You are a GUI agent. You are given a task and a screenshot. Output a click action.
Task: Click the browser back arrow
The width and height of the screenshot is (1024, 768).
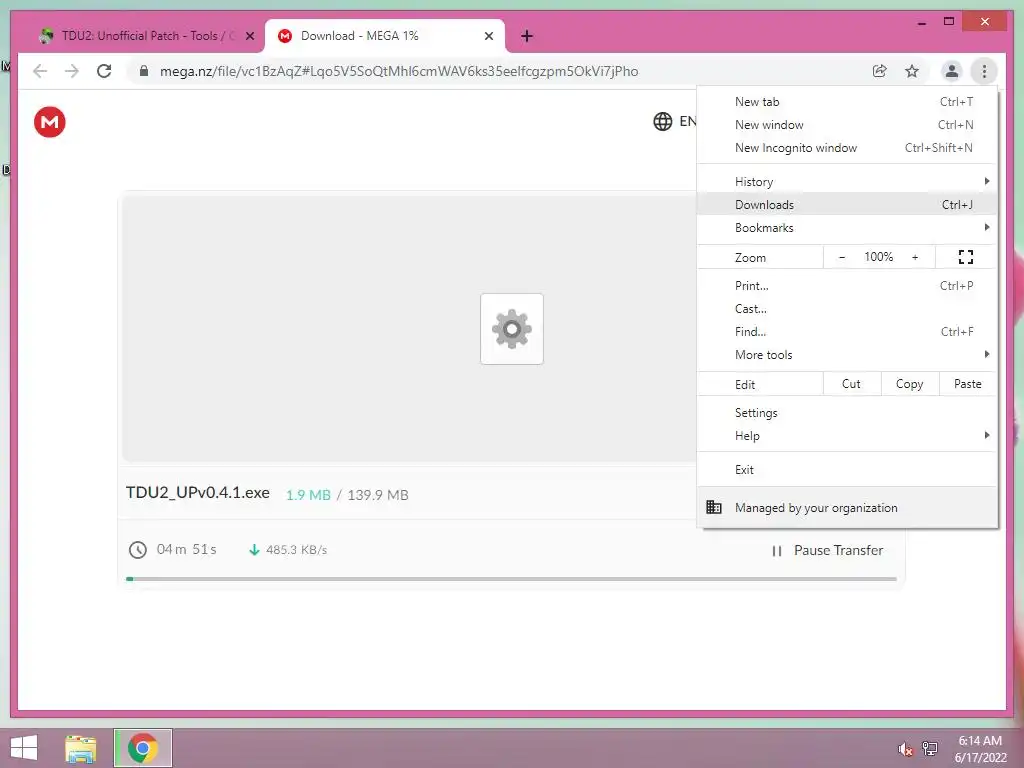[40, 71]
